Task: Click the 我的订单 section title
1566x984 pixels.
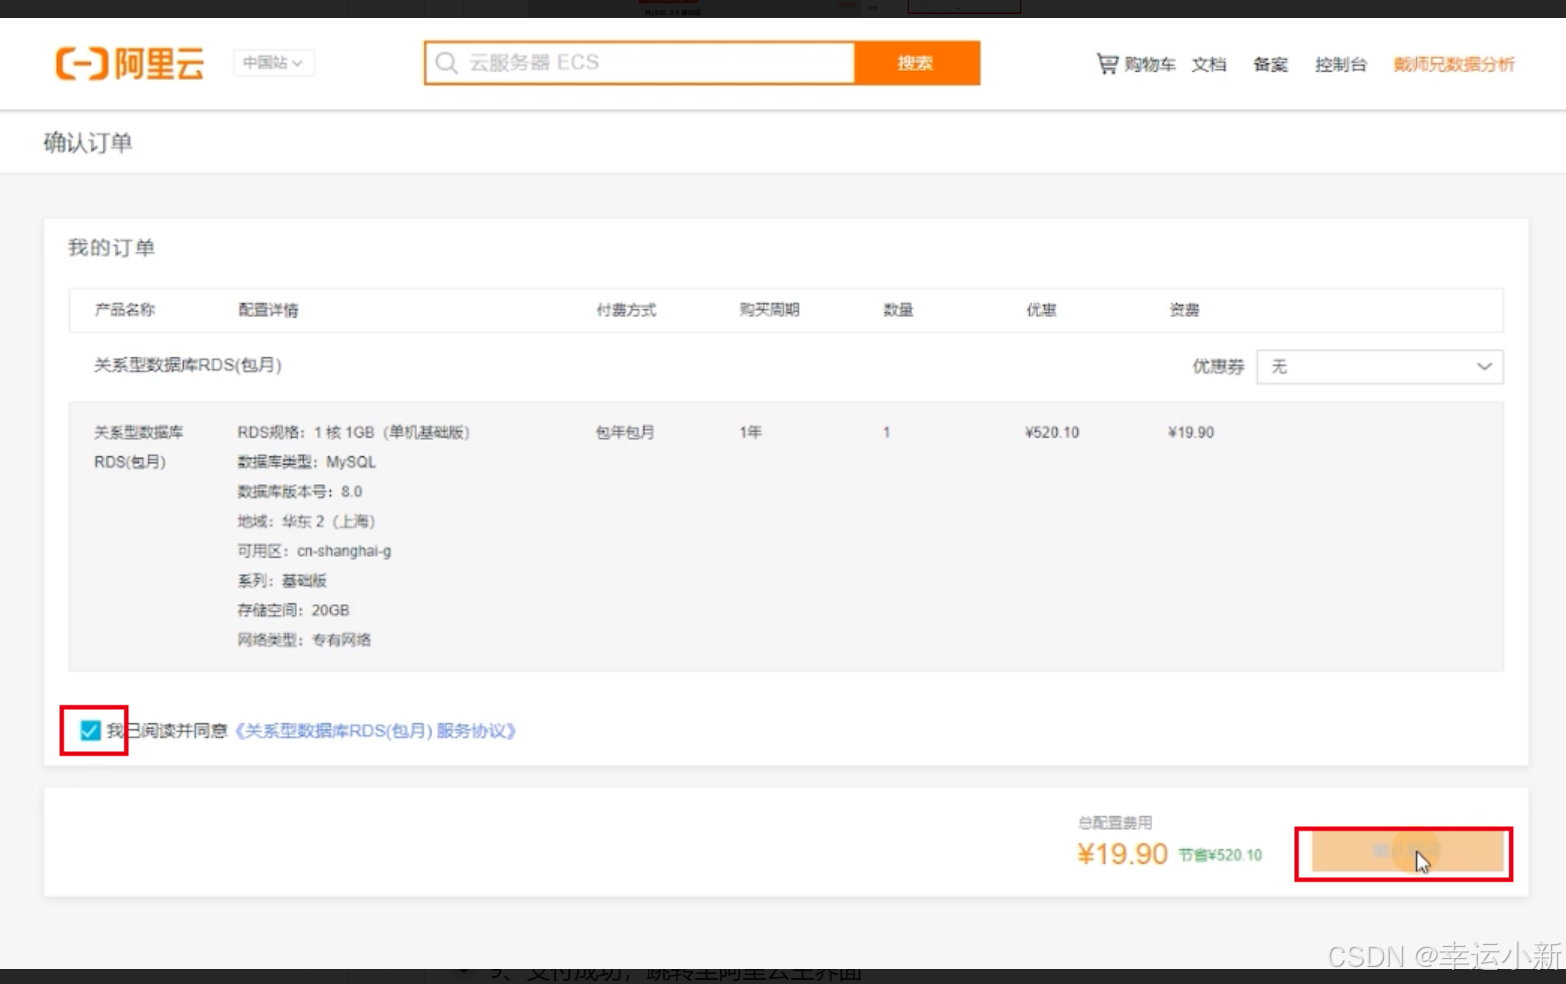Action: [111, 248]
